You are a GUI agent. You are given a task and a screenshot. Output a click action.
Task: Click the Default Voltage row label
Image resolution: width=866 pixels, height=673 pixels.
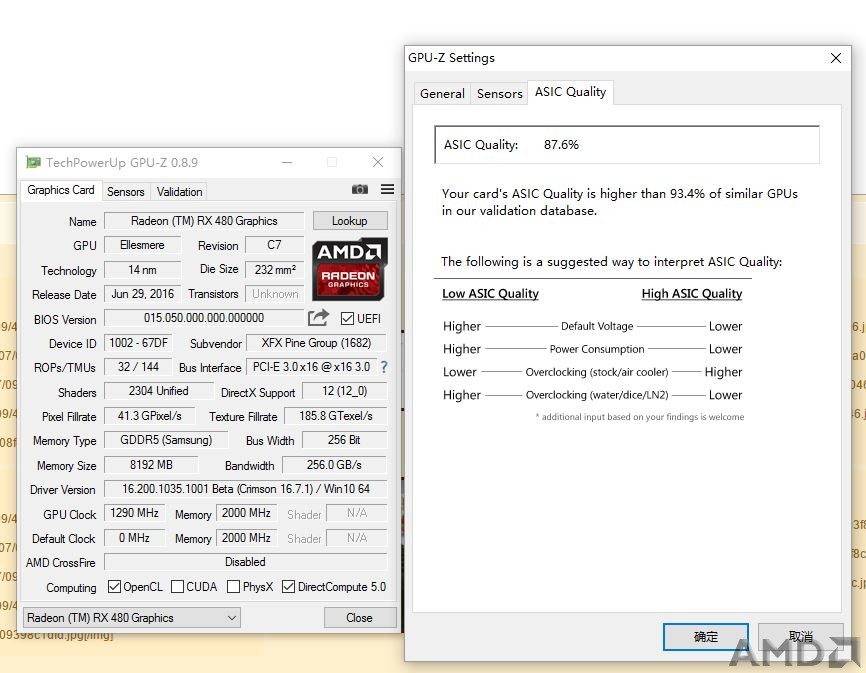pyautogui.click(x=597, y=326)
